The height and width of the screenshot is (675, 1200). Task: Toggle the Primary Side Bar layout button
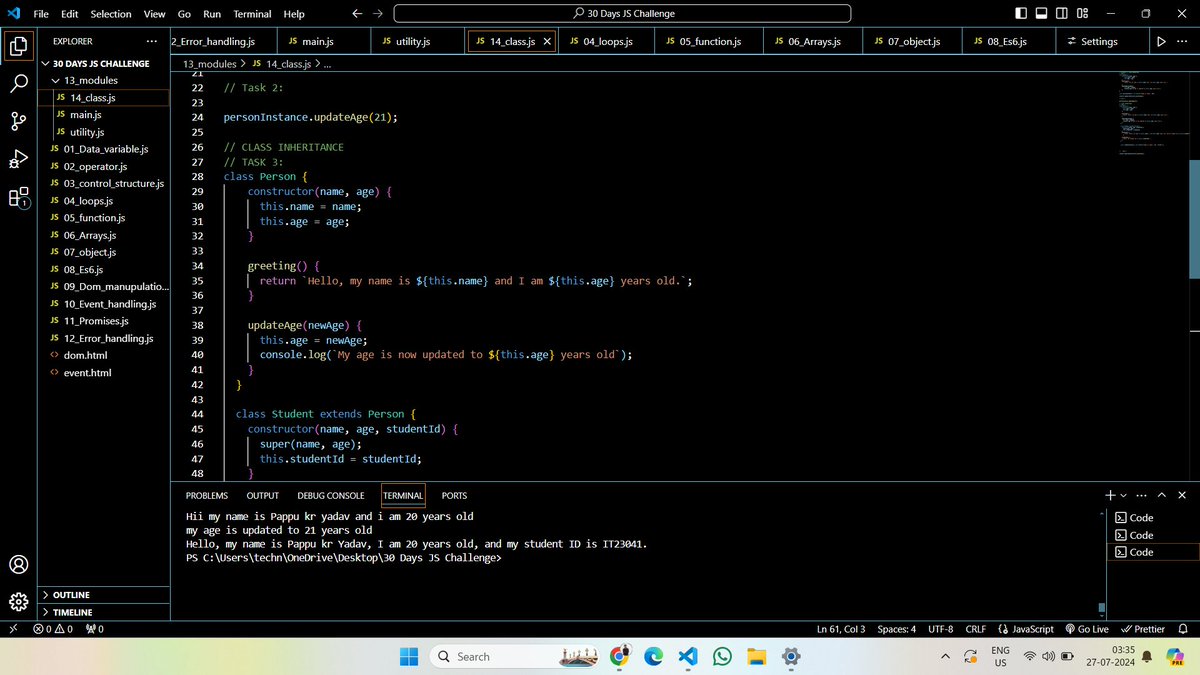1021,14
